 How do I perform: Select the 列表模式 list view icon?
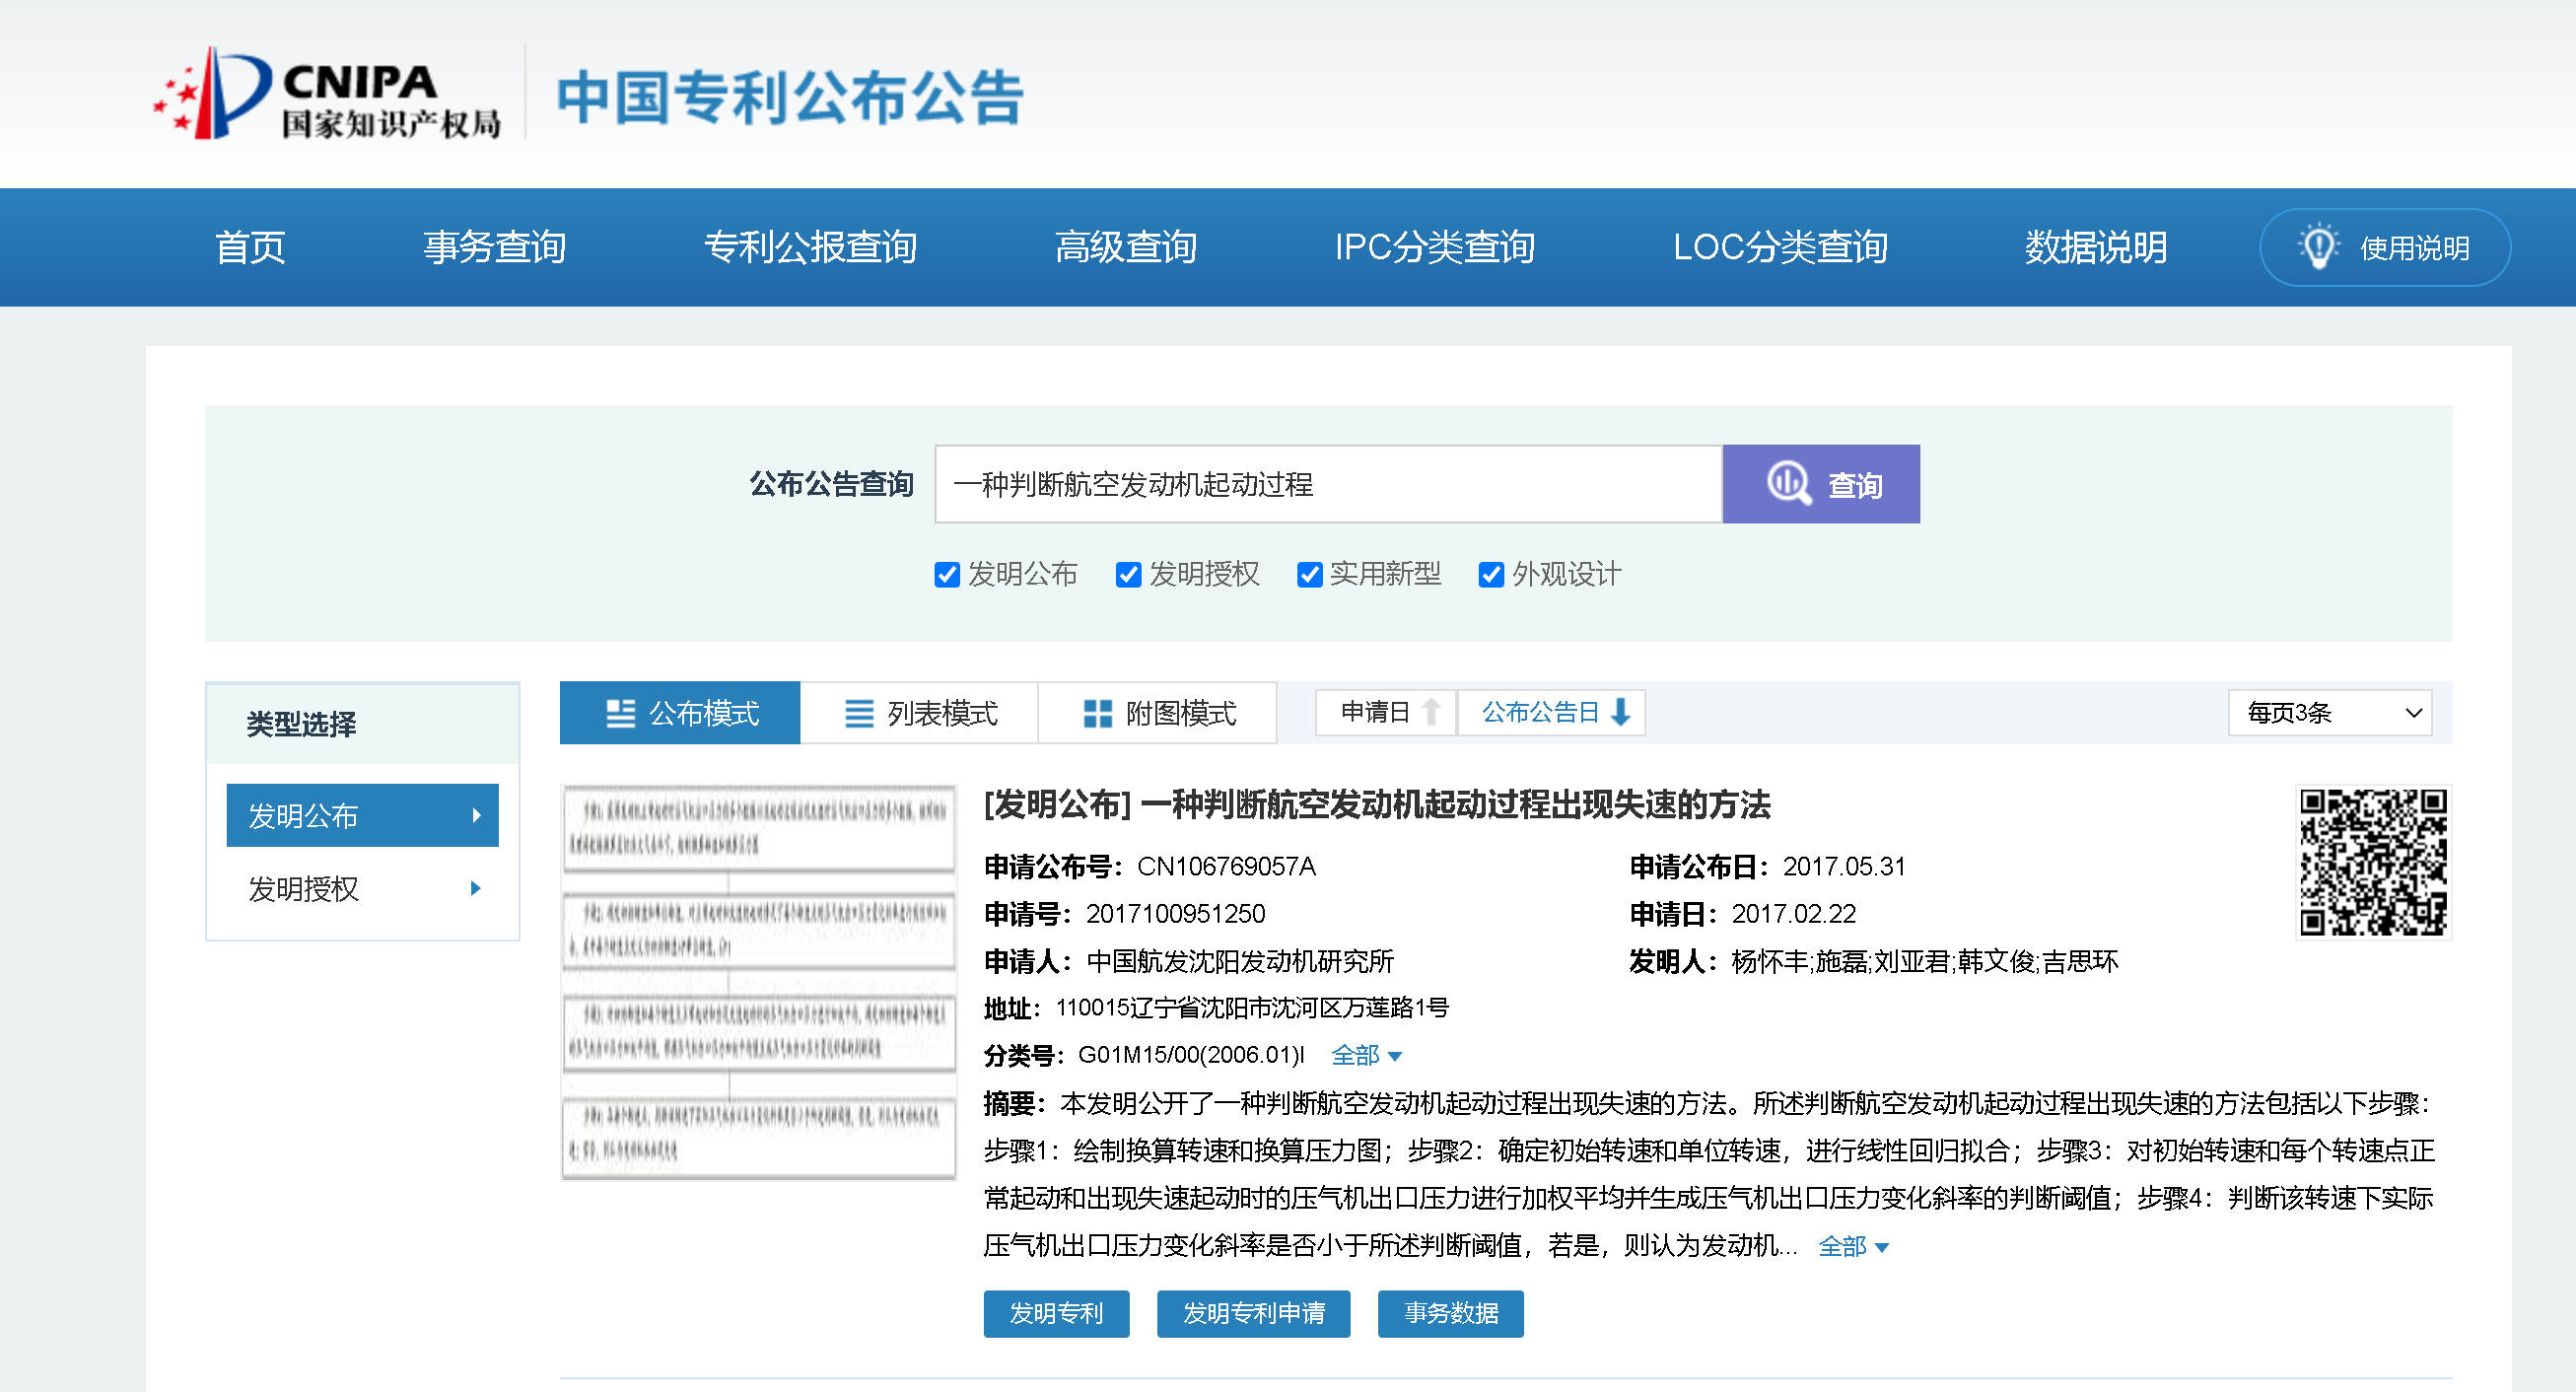(858, 713)
